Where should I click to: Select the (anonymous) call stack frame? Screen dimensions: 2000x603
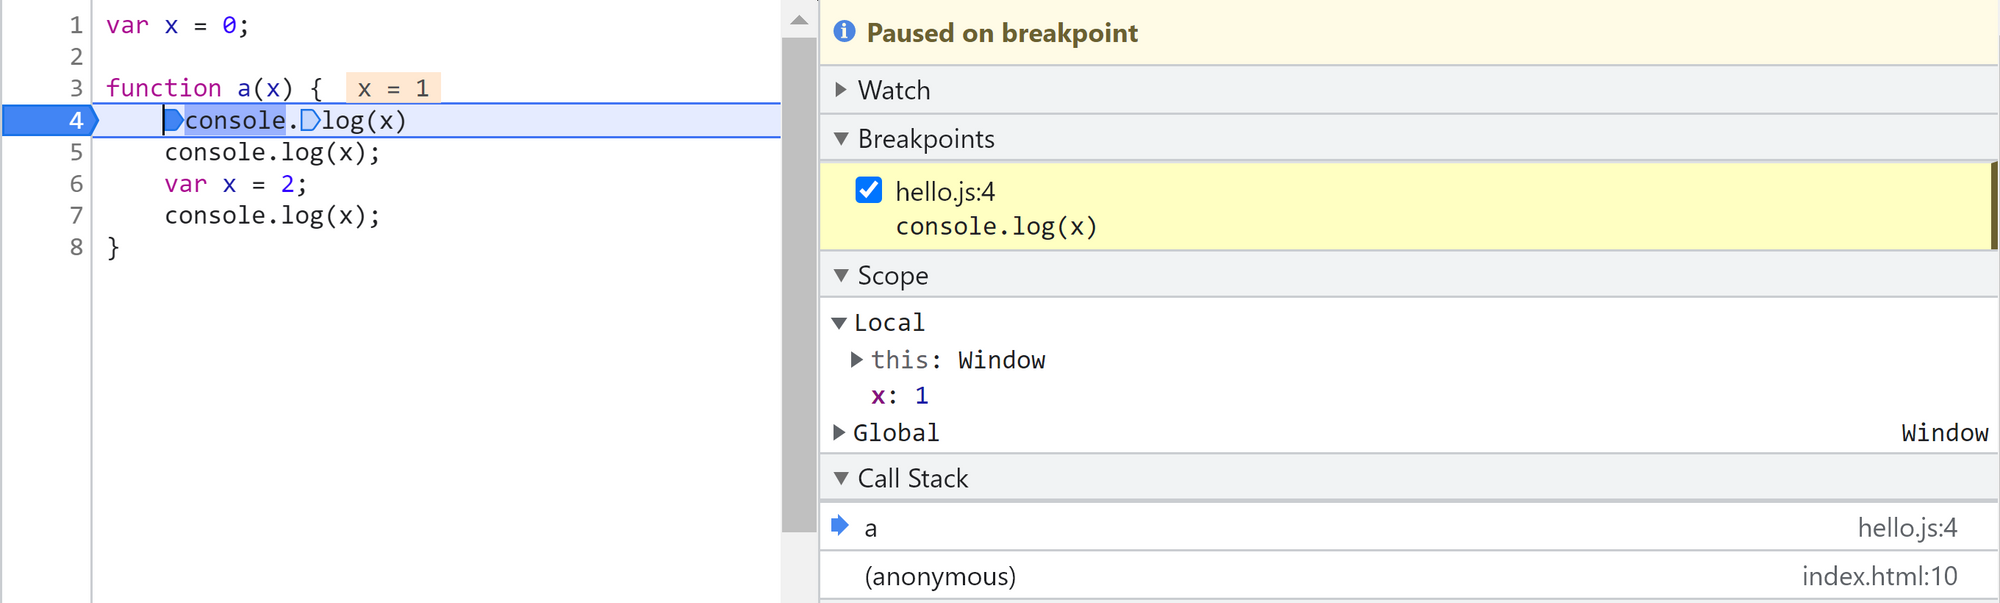tap(940, 576)
